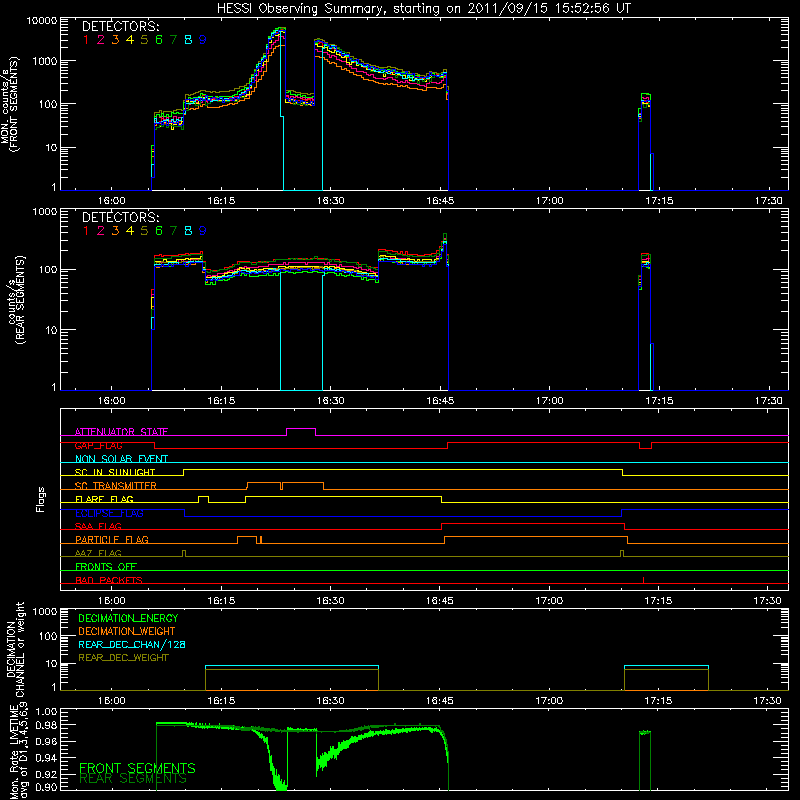Click the FLARE_FLAG label

[104, 499]
